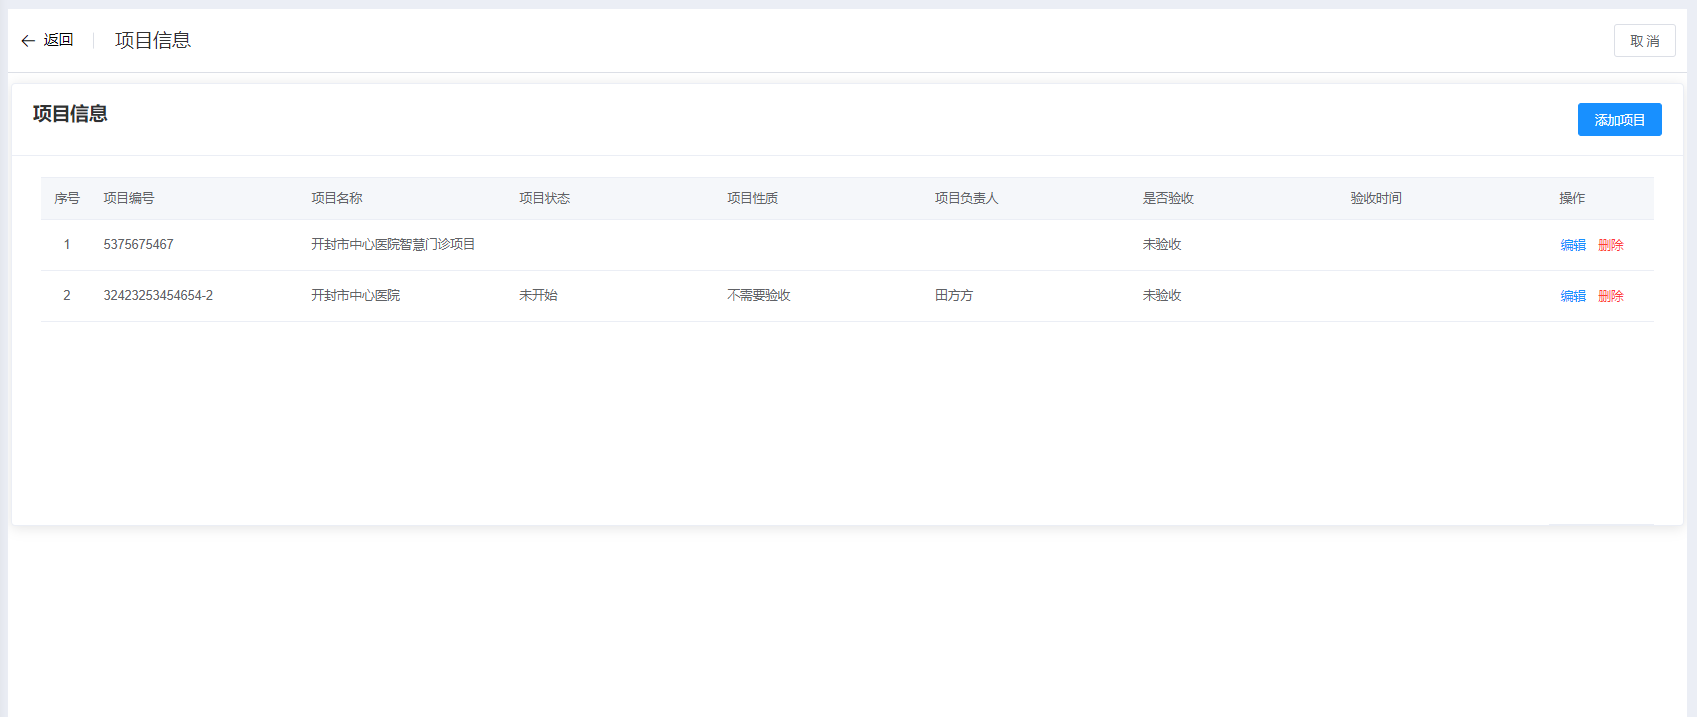1697x717 pixels.
Task: Click the 项目编号 column header
Action: (x=129, y=198)
